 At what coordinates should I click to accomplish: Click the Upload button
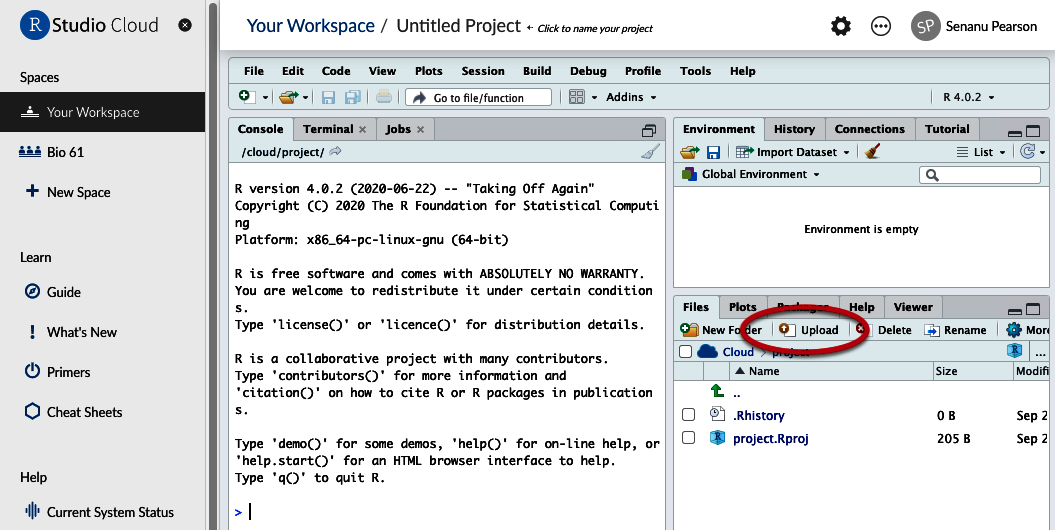pos(808,330)
